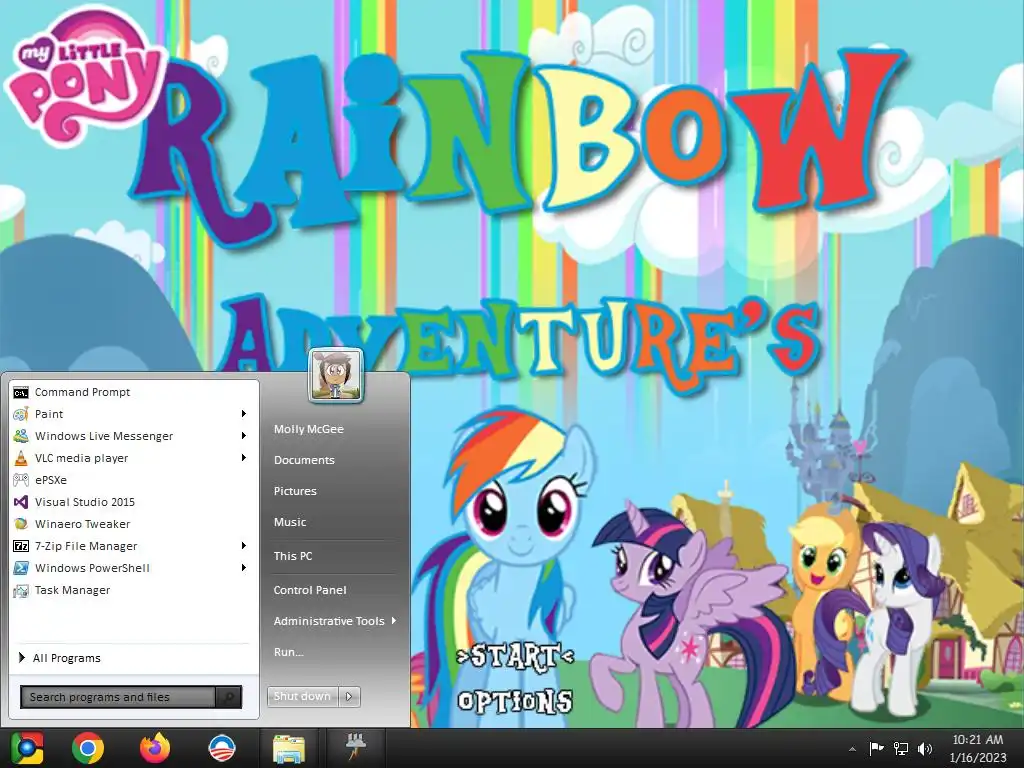Viewport: 1024px width, 768px height.
Task: Expand 7-Zip File Manager jump list arrow
Action: tap(244, 546)
